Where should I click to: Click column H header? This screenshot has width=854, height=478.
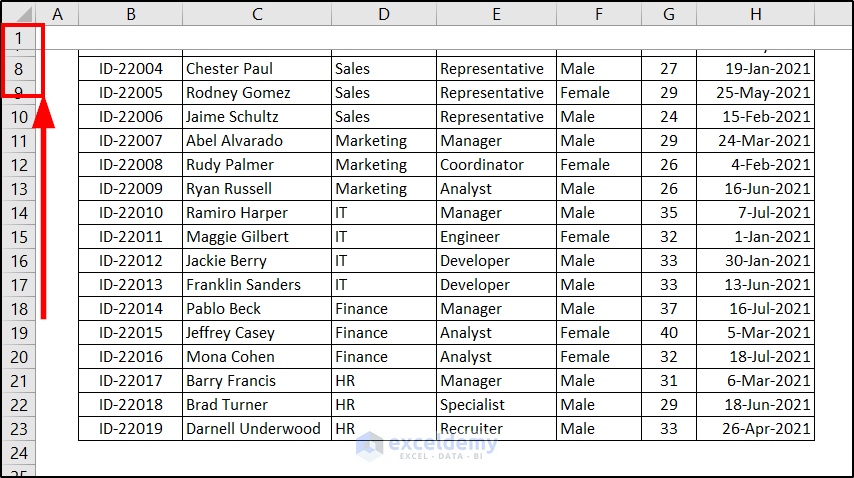coord(755,14)
